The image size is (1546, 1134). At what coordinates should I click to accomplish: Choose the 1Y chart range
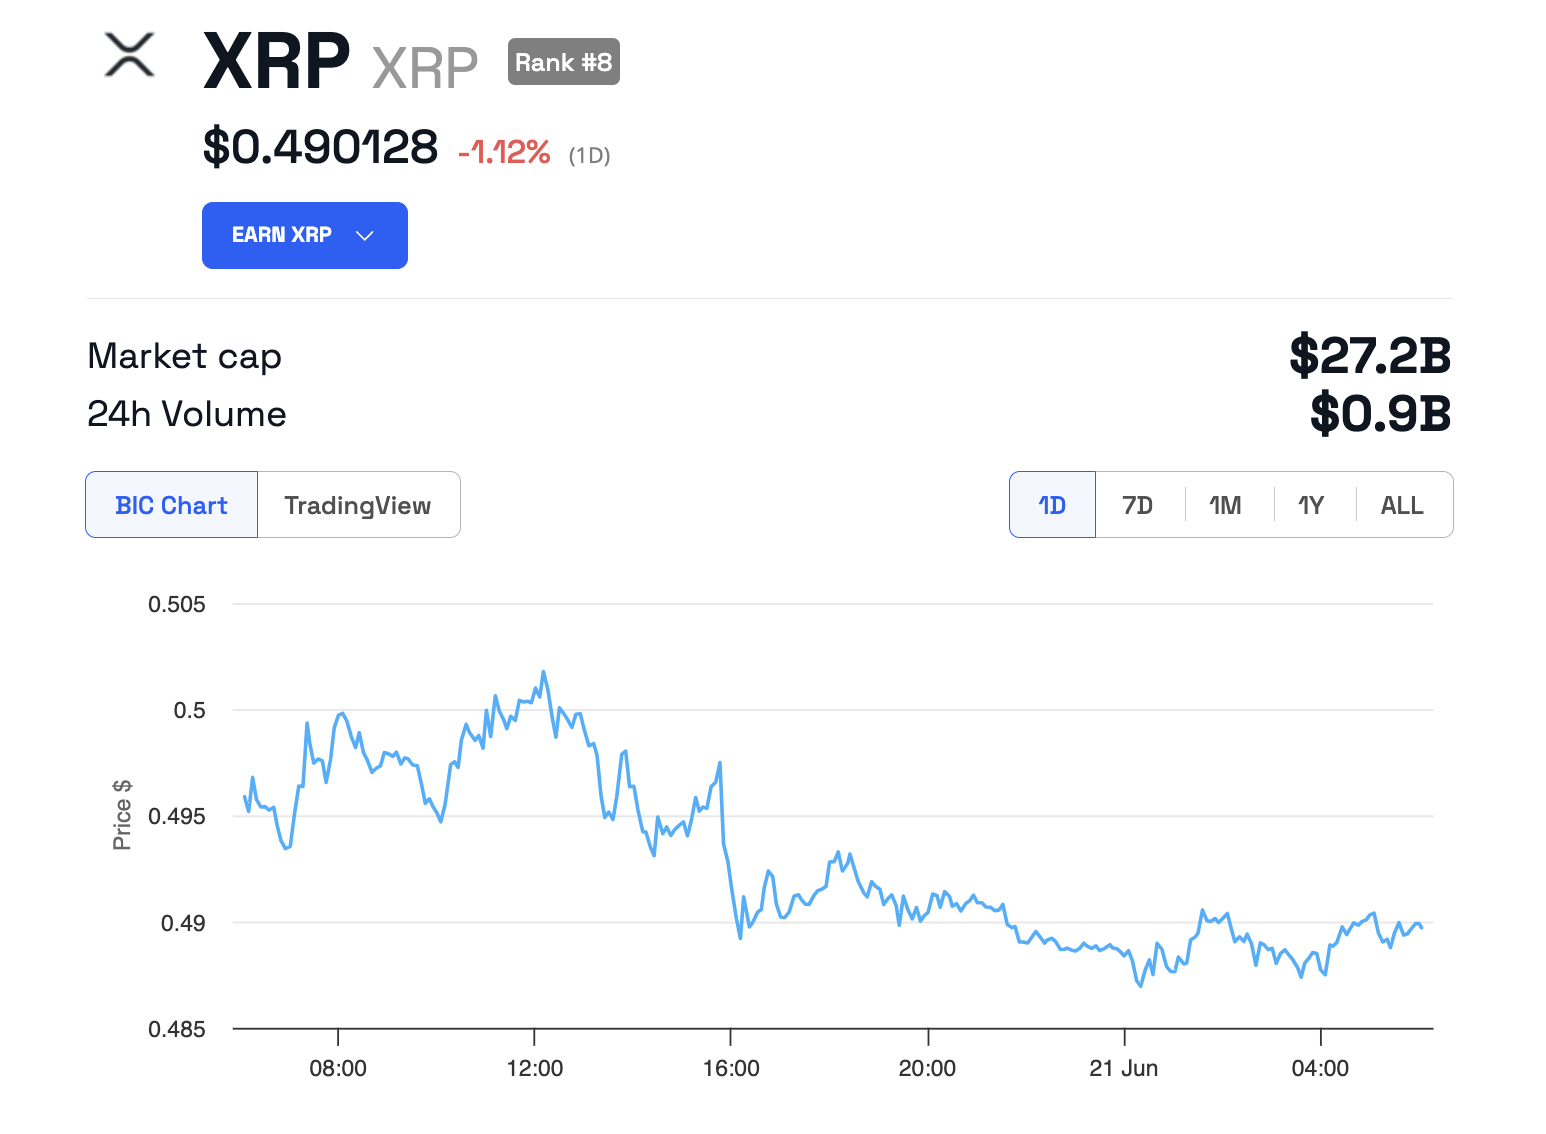click(x=1311, y=505)
